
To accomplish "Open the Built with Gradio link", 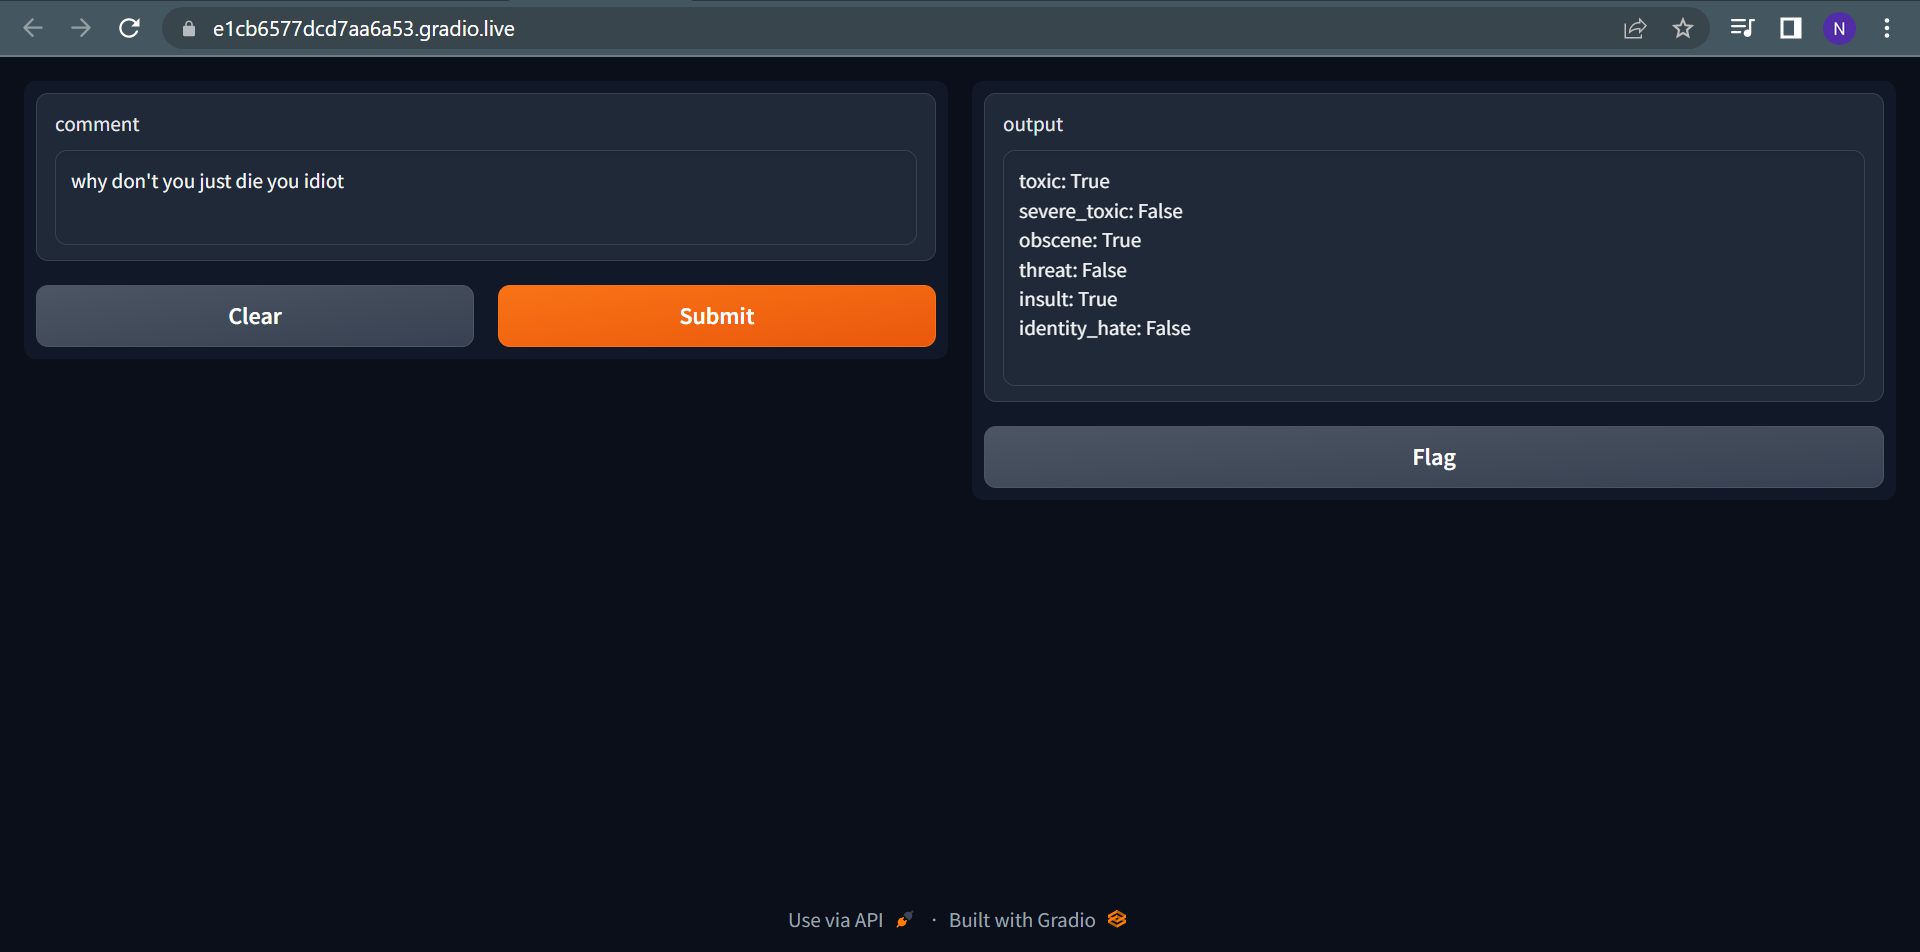I will (x=1021, y=919).
